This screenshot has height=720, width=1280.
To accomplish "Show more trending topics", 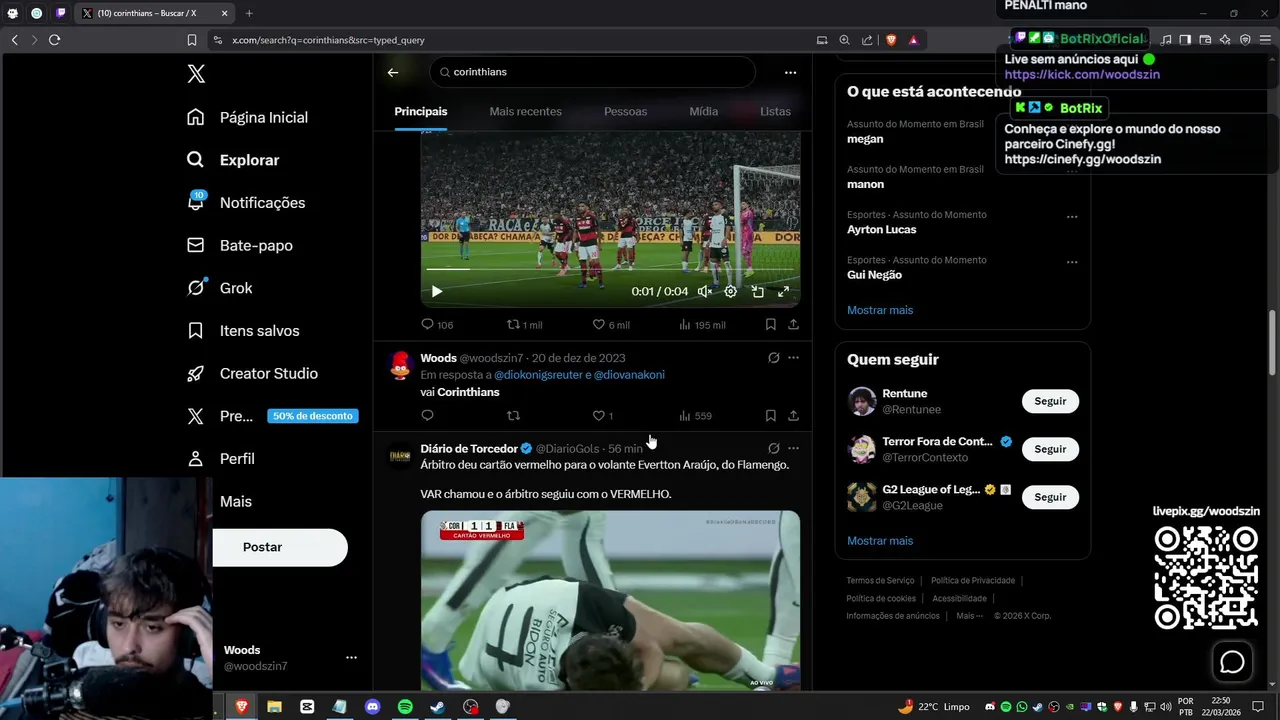I will point(880,310).
